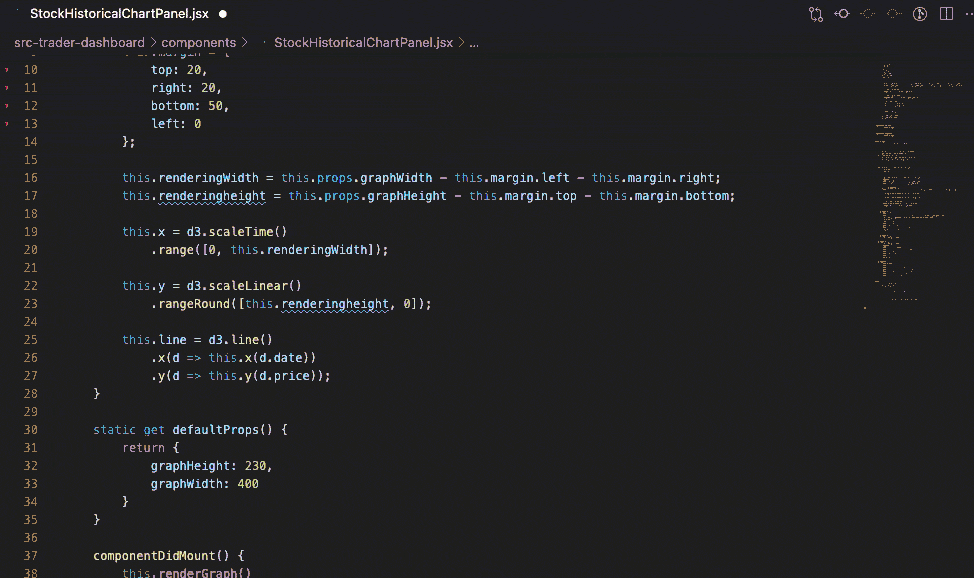Click the Open Changes arrow-circle icon
Viewport: 974px width, 578px height.
click(x=842, y=14)
